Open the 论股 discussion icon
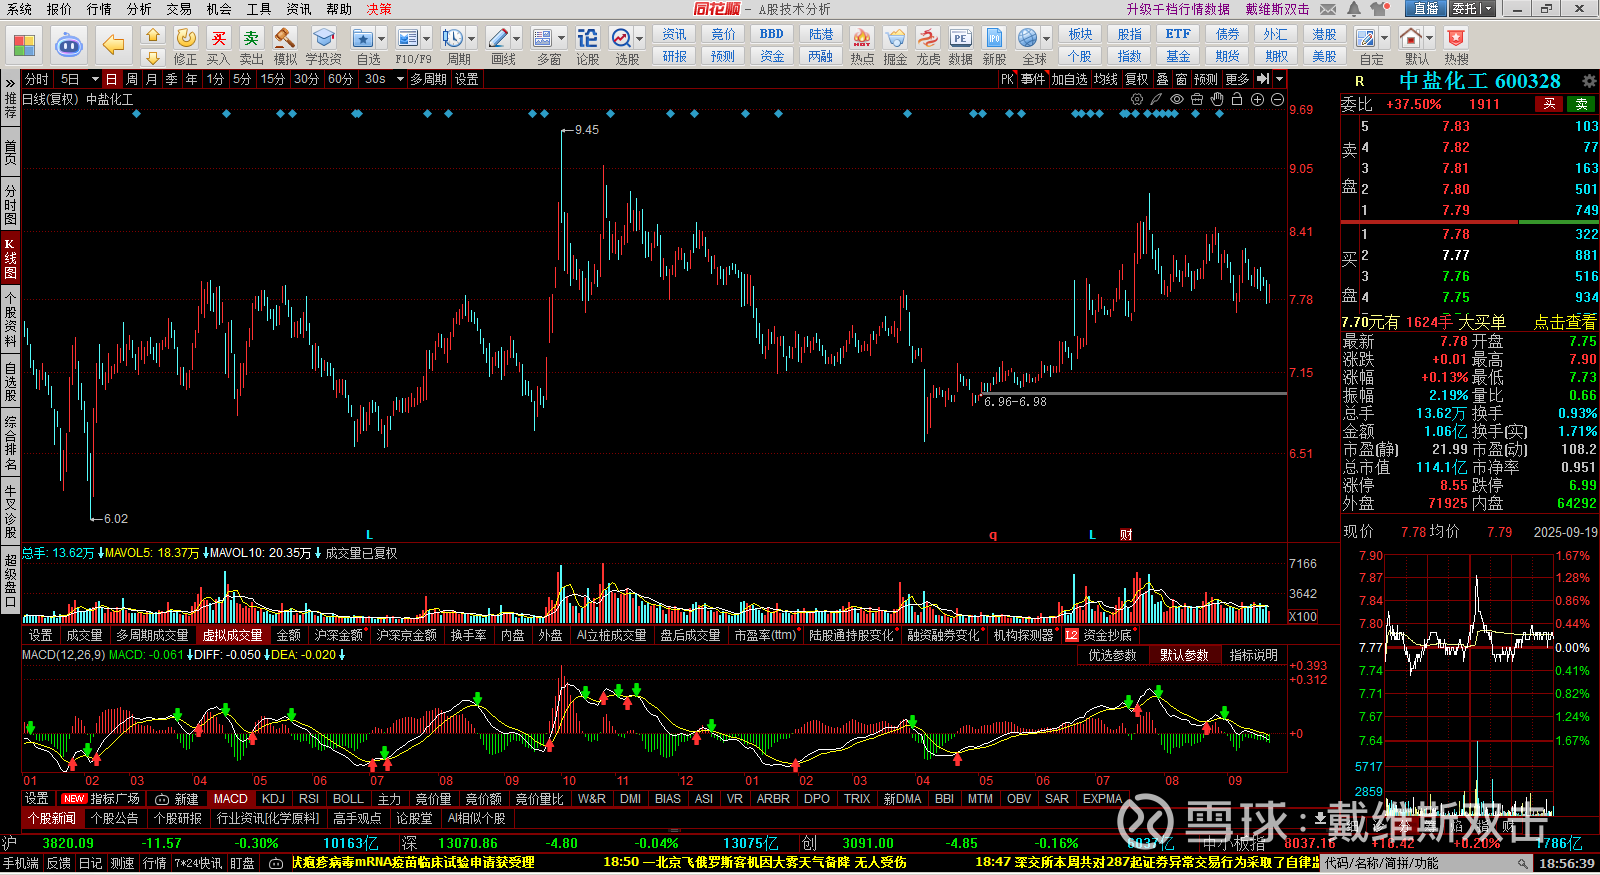Viewport: 1600px width, 875px height. pyautogui.click(x=587, y=39)
